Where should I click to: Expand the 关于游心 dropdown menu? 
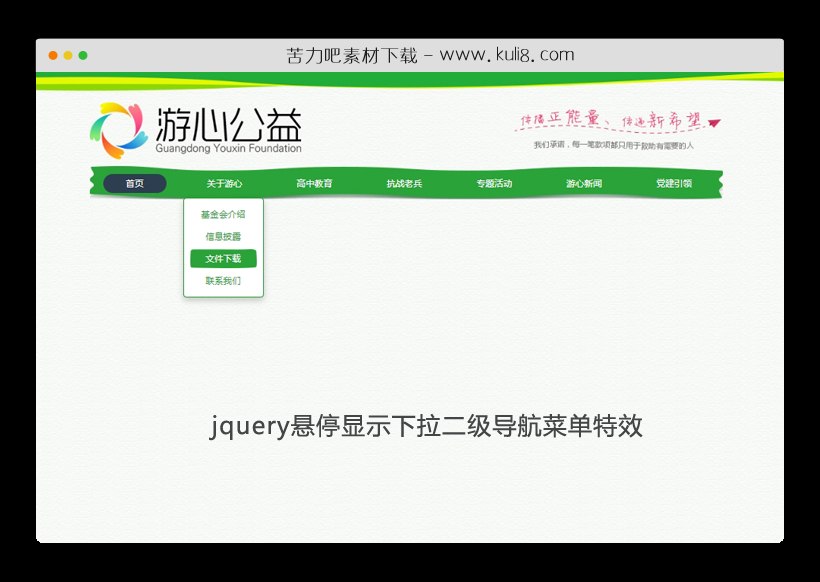(x=225, y=183)
